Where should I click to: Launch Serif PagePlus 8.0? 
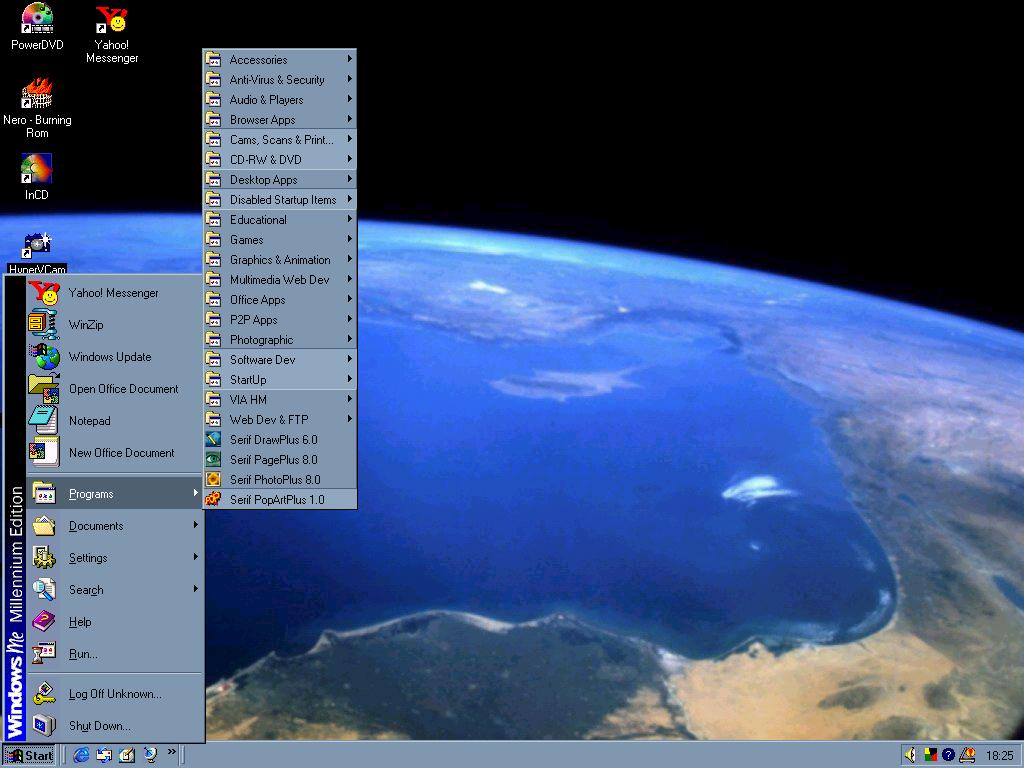pyautogui.click(x=280, y=460)
